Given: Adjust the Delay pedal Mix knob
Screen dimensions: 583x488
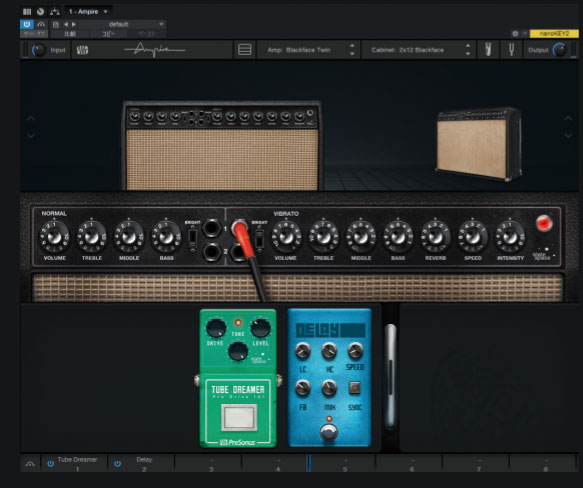Looking at the screenshot, I should 329,388.
